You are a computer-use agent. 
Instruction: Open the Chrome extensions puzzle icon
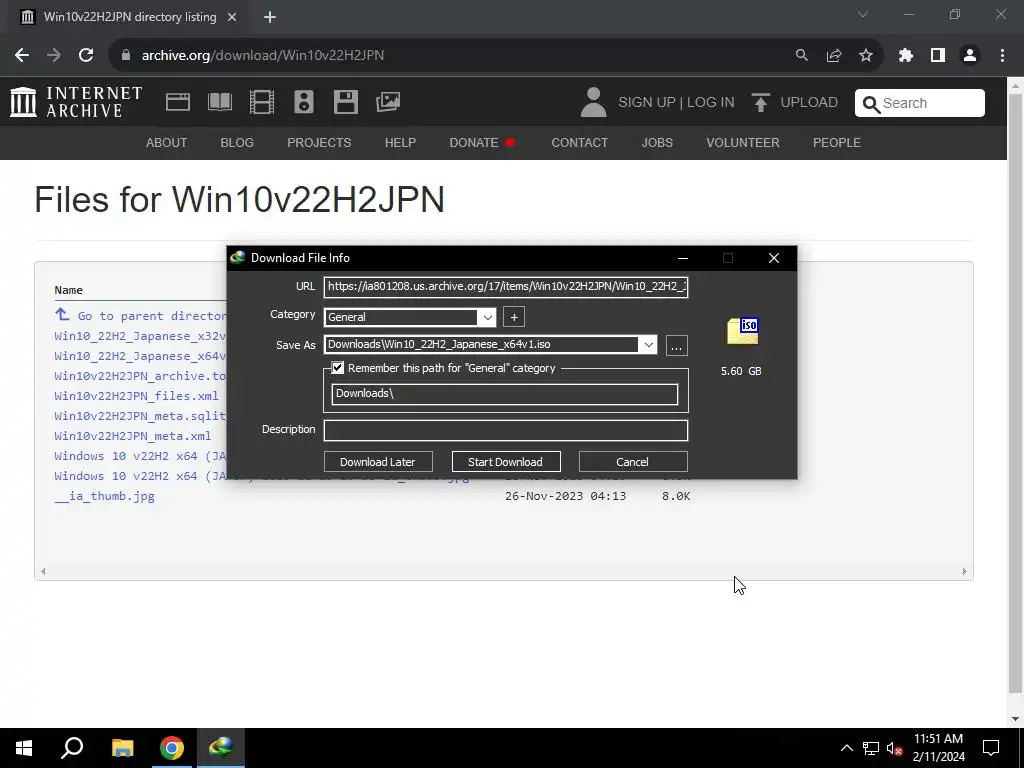[906, 56]
